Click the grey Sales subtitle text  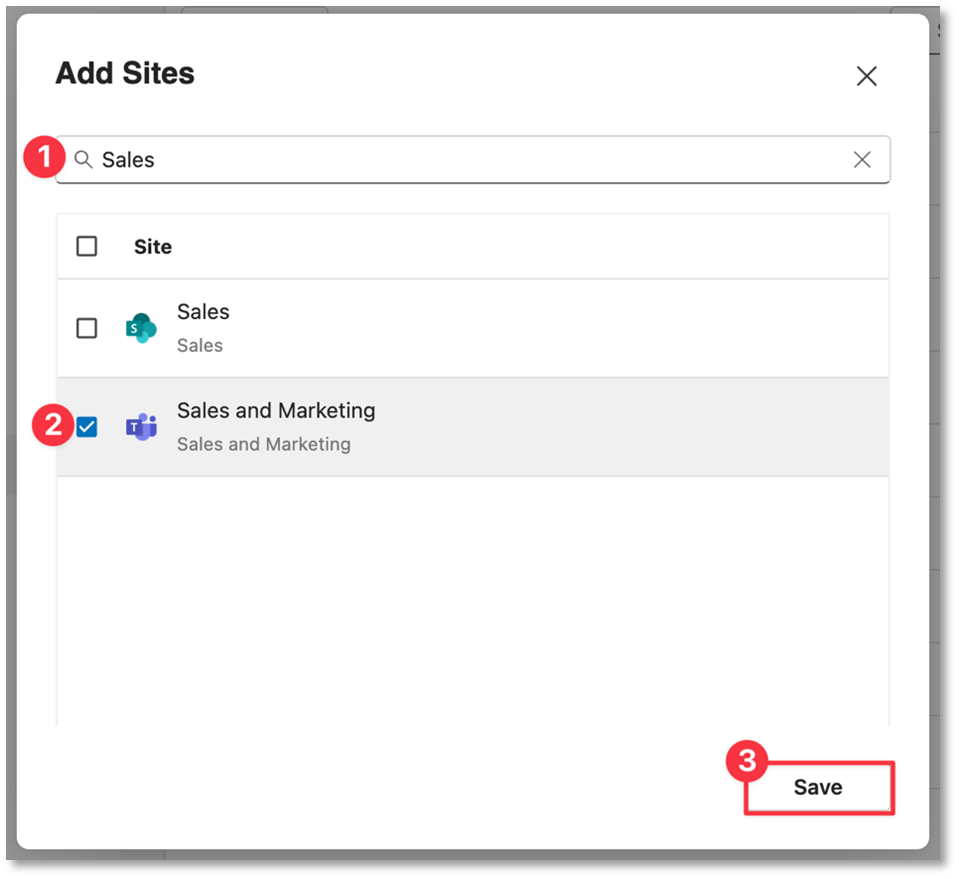point(200,346)
